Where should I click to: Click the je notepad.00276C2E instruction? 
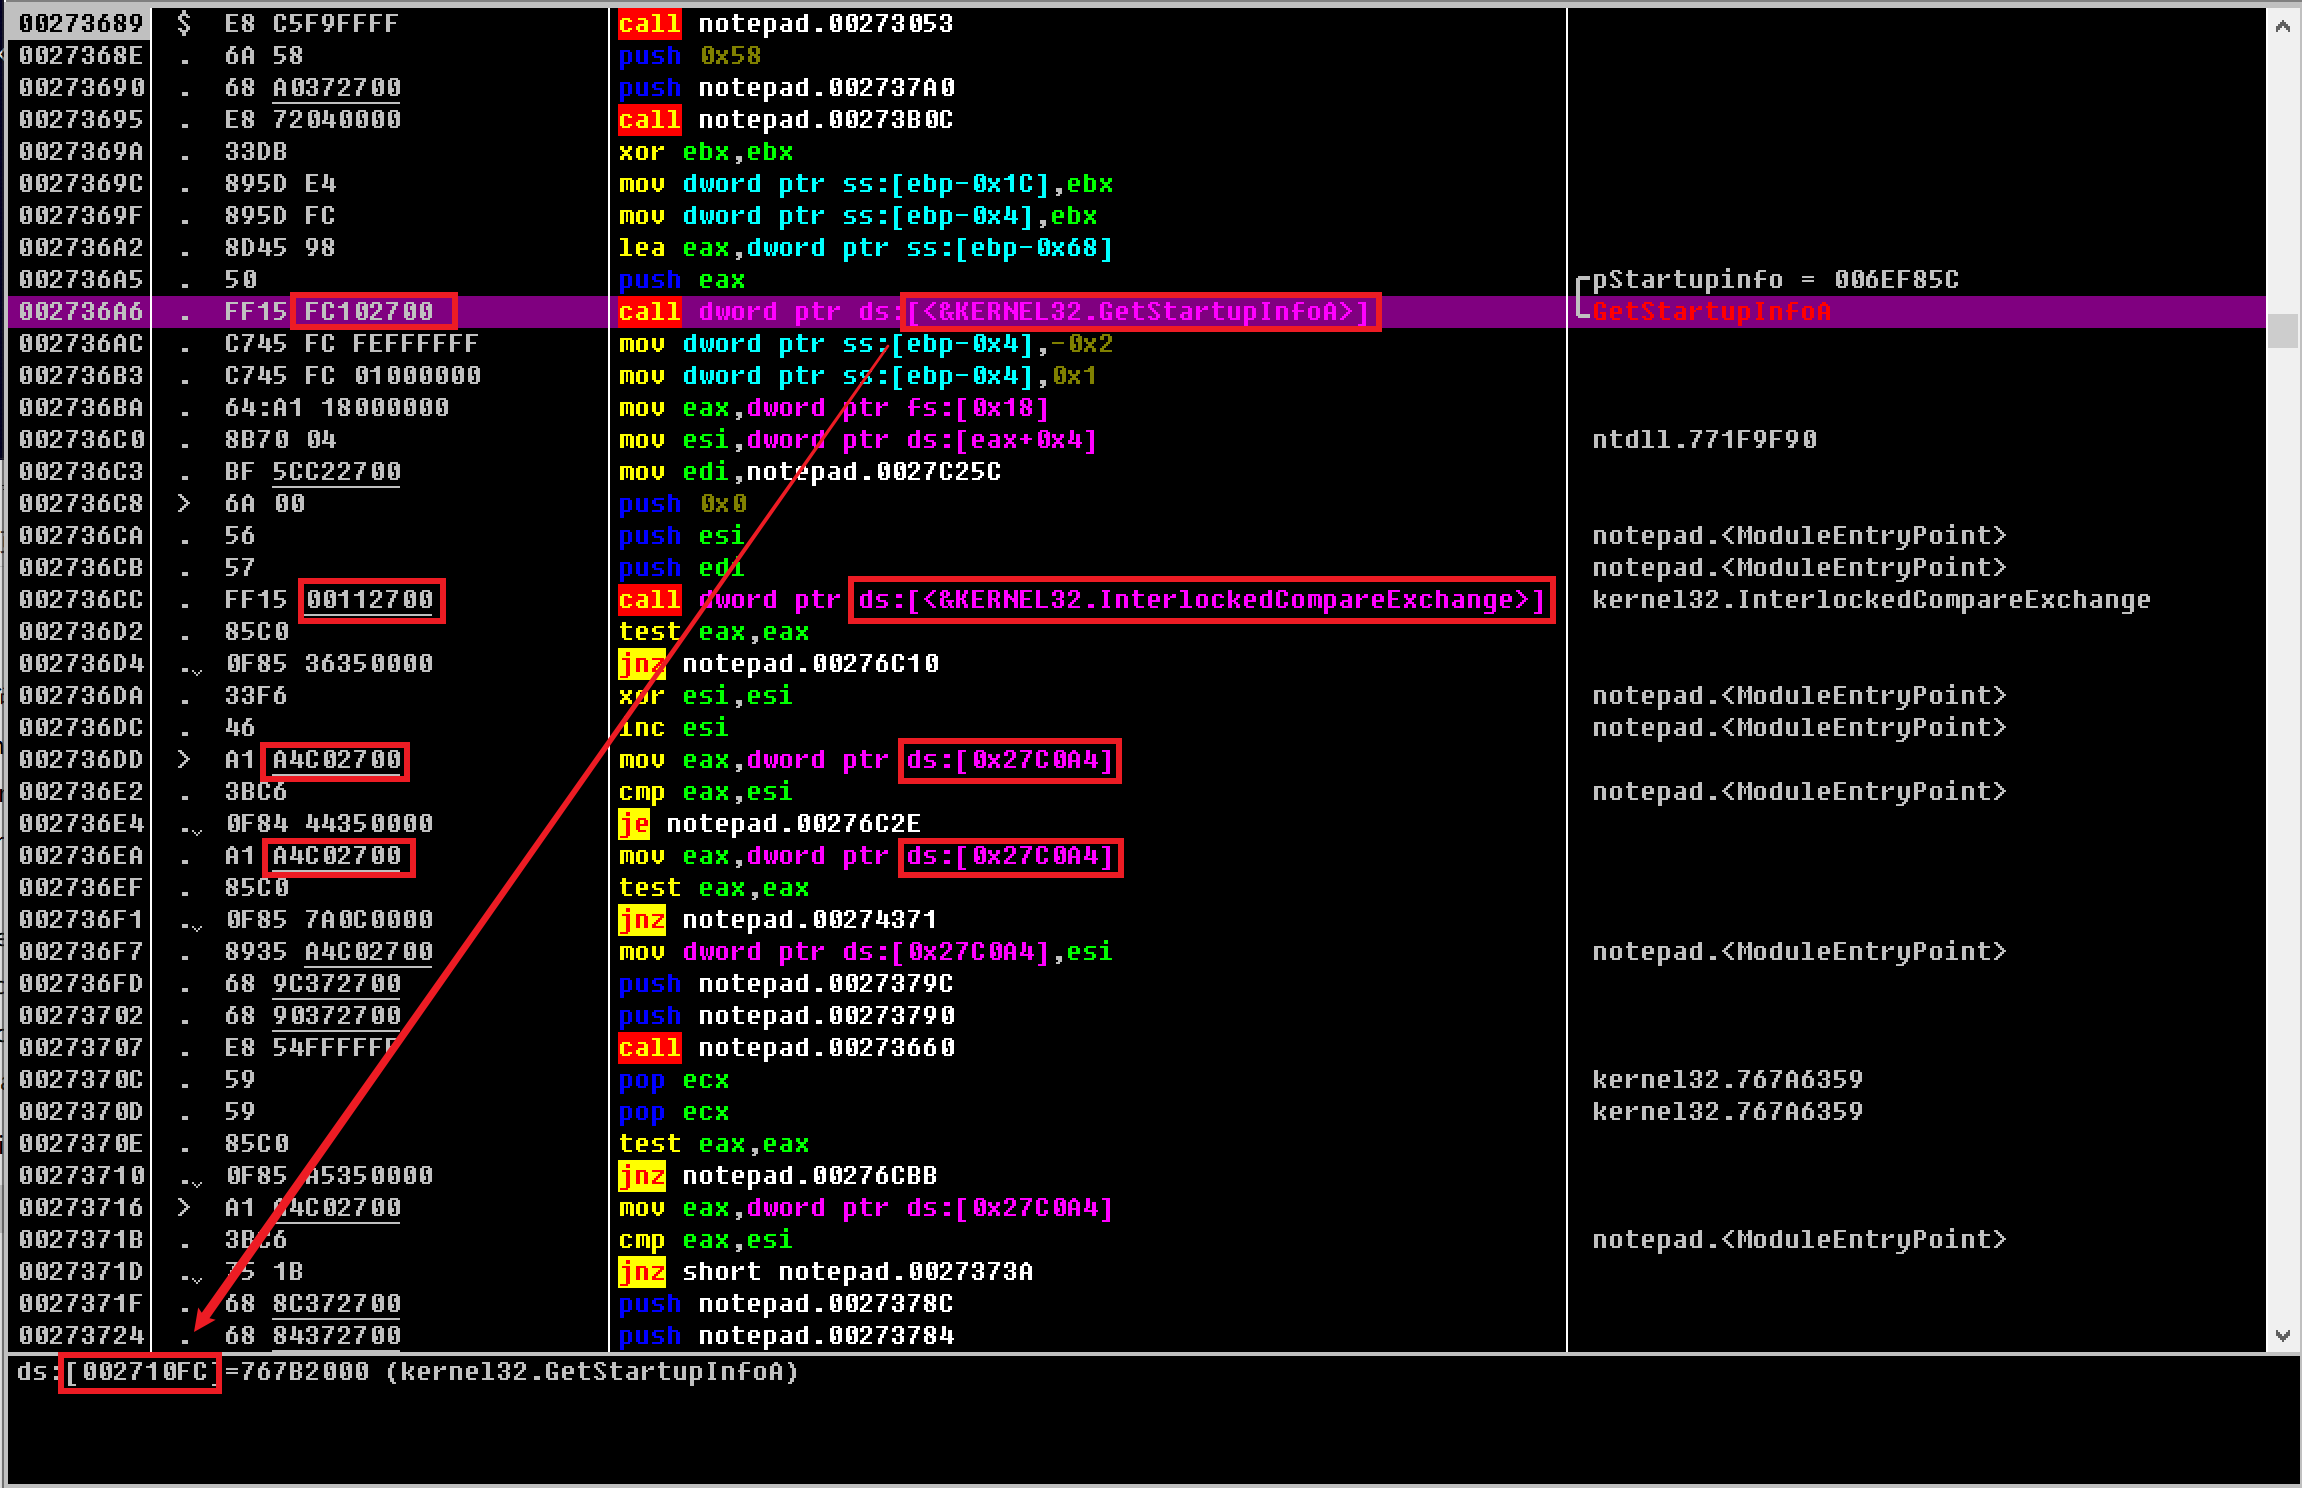pyautogui.click(x=770, y=823)
